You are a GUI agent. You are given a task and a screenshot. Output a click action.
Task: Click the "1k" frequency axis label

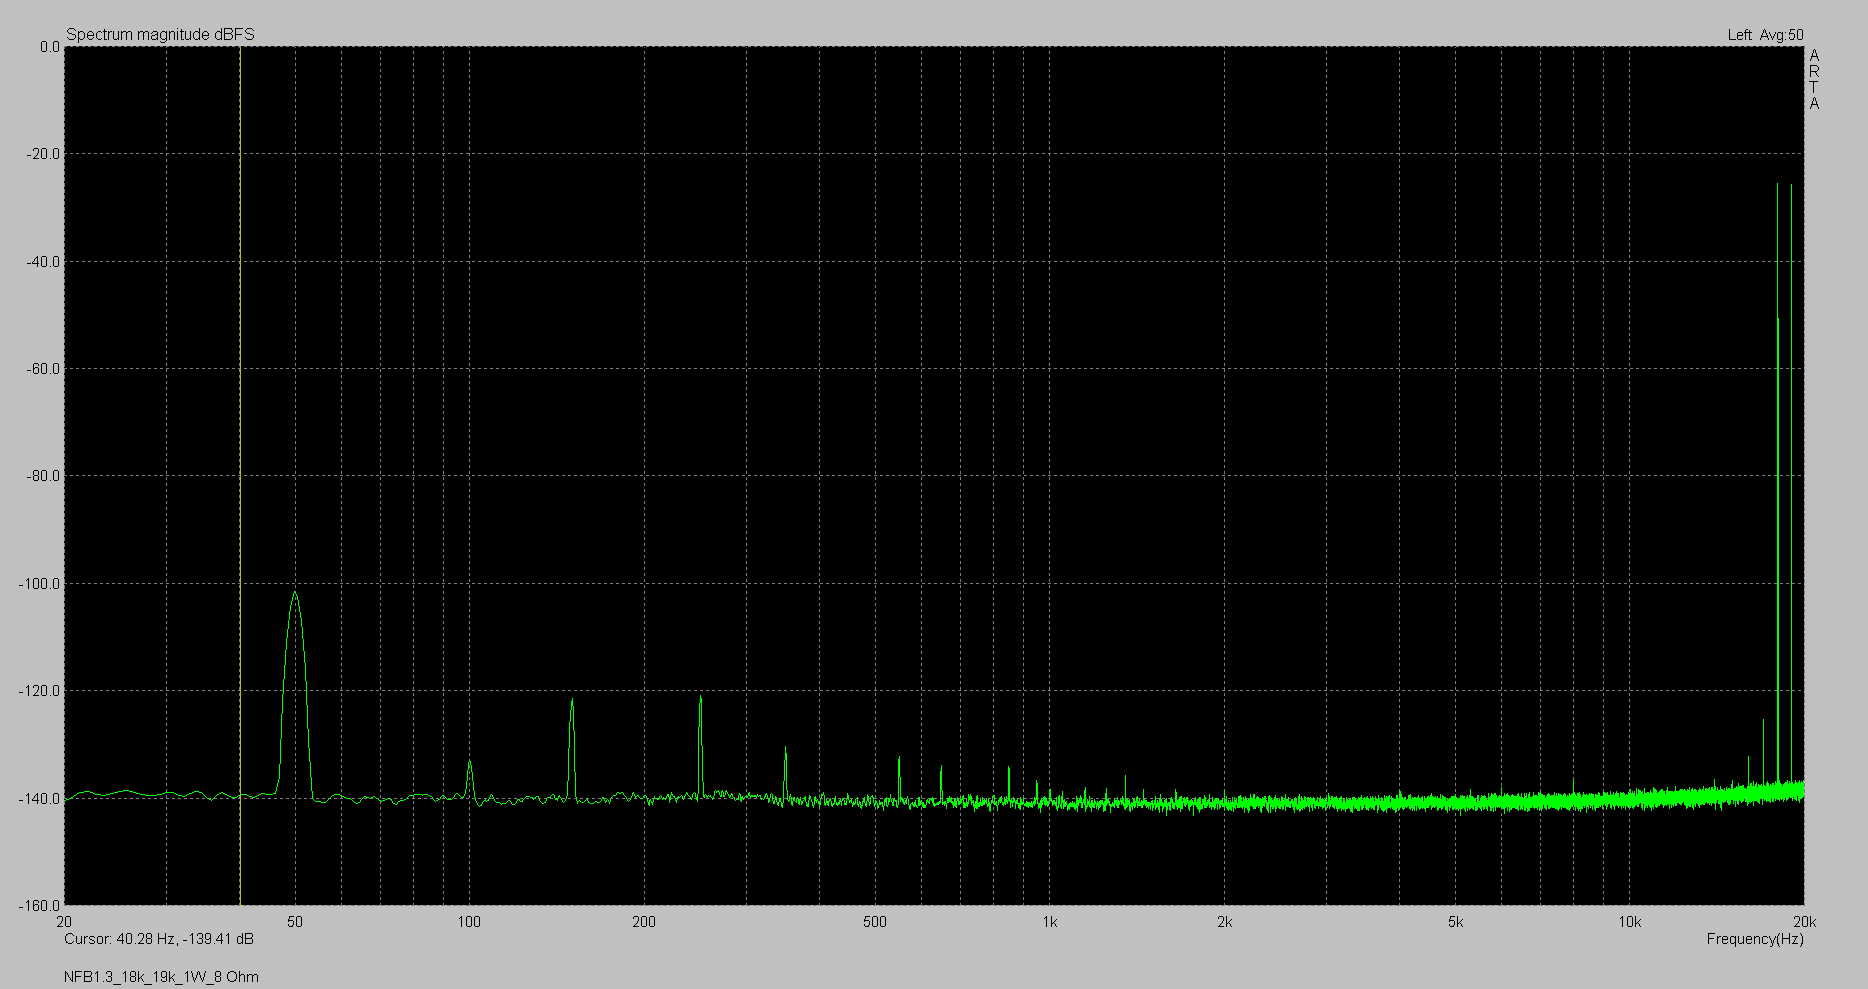pyautogui.click(x=1049, y=922)
